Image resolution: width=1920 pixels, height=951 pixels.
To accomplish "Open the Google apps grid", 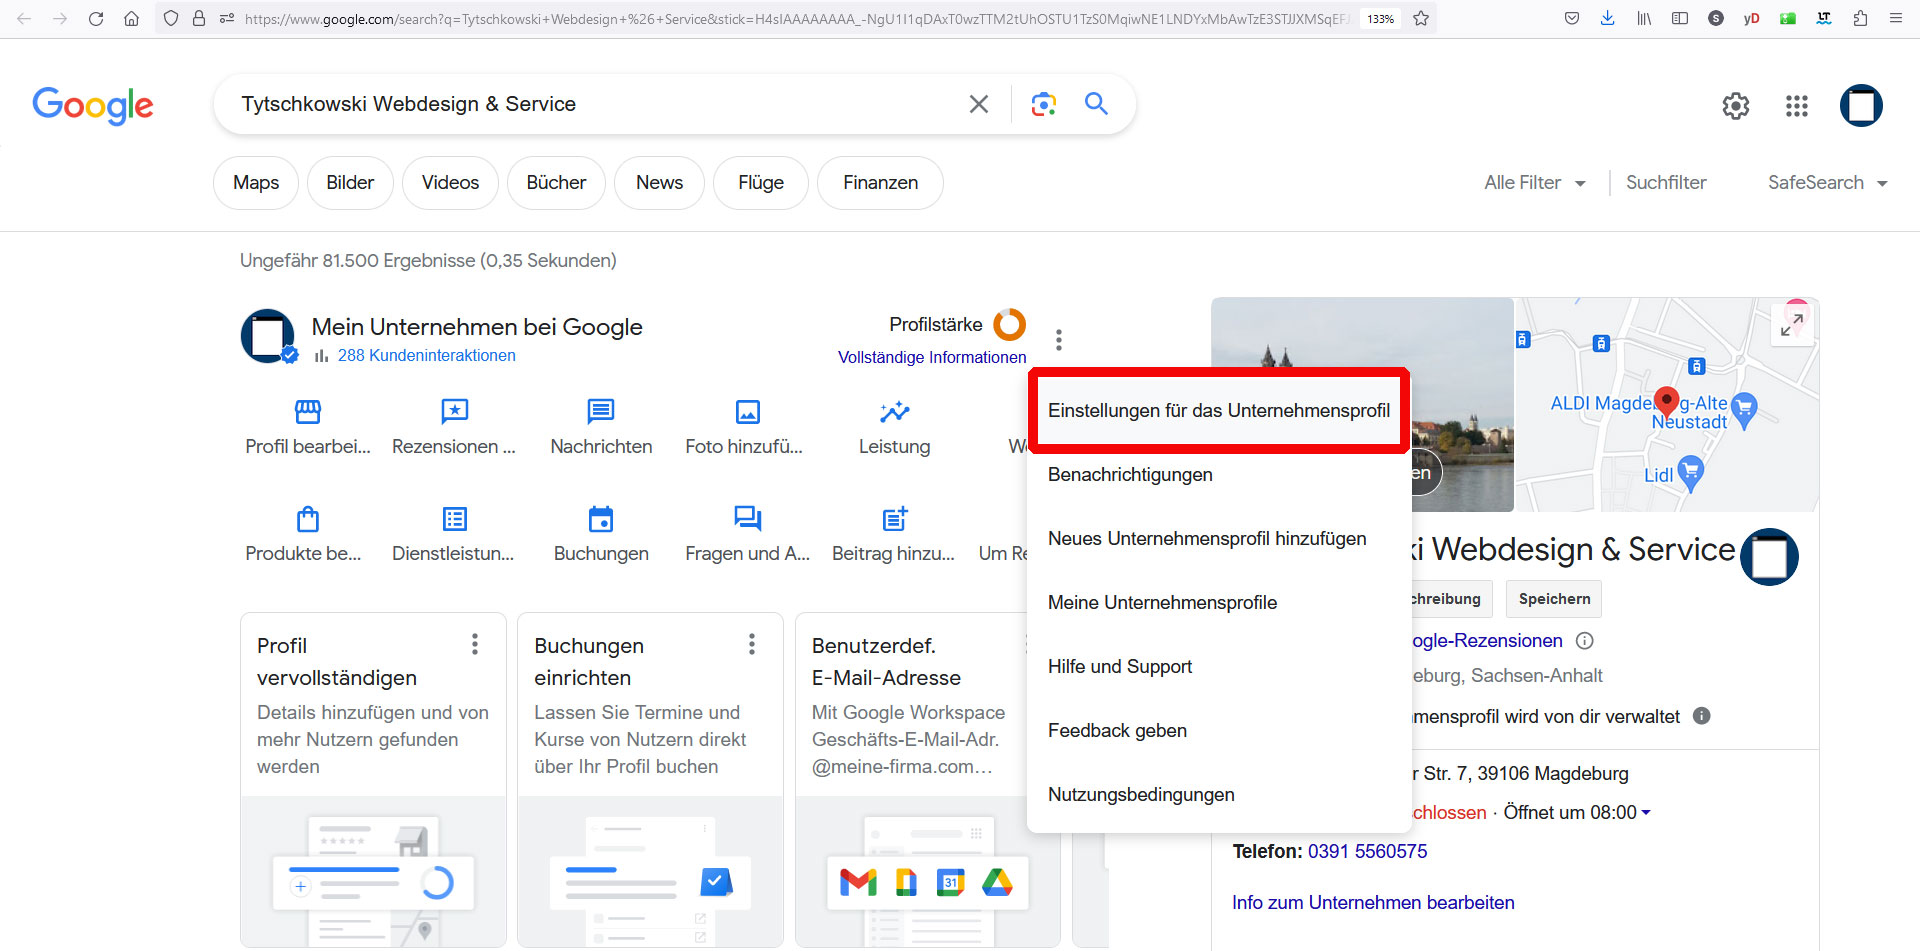I will click(x=1797, y=106).
